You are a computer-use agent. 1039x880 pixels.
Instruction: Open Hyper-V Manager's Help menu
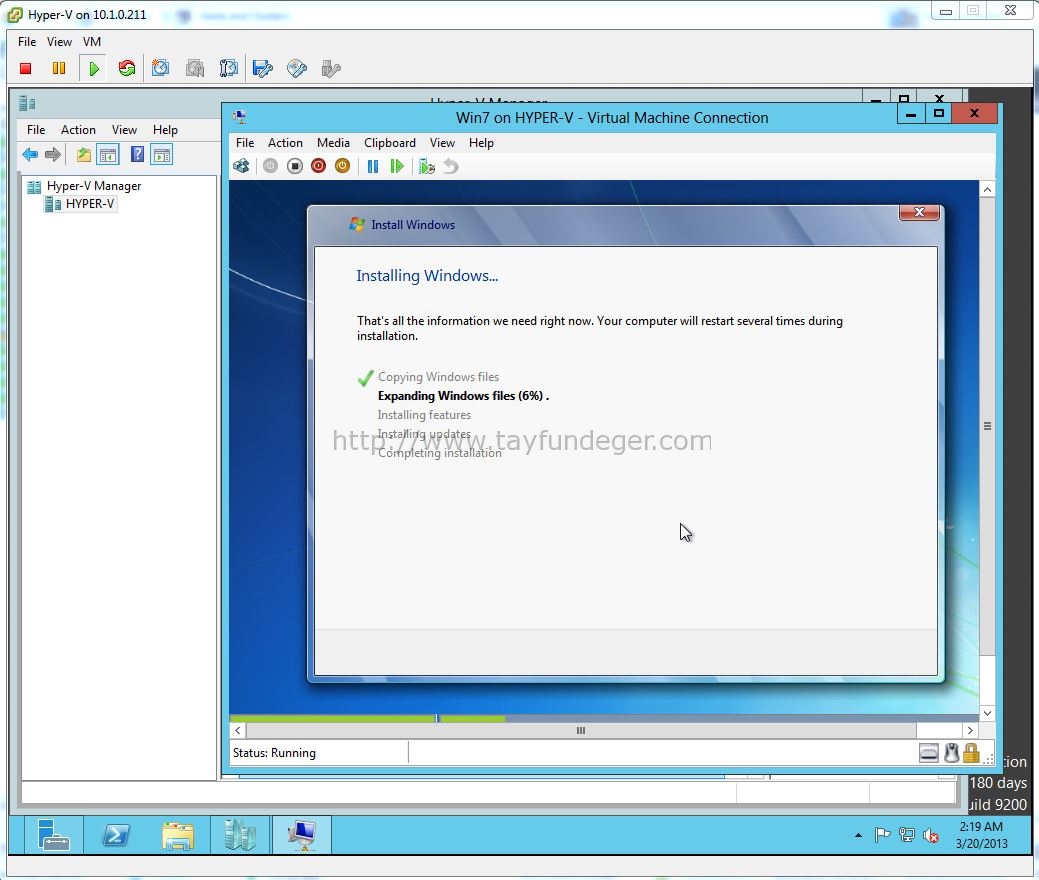(165, 130)
